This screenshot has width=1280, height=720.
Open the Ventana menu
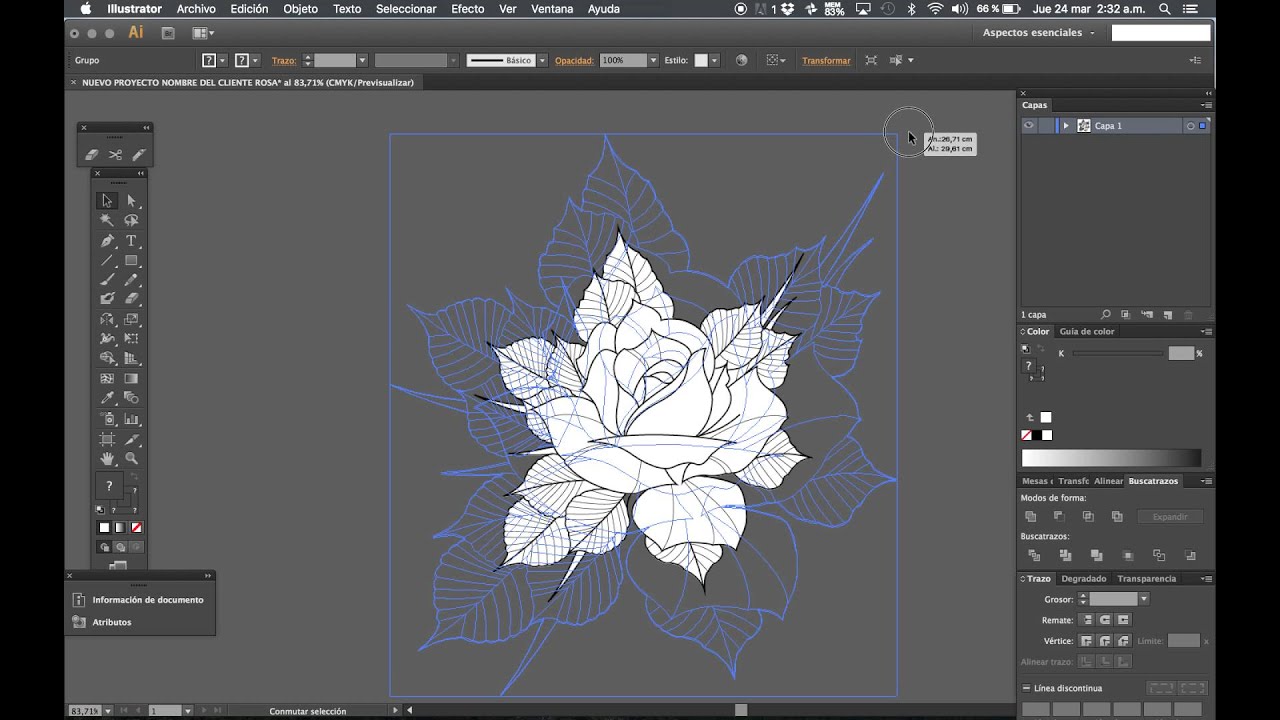point(552,9)
